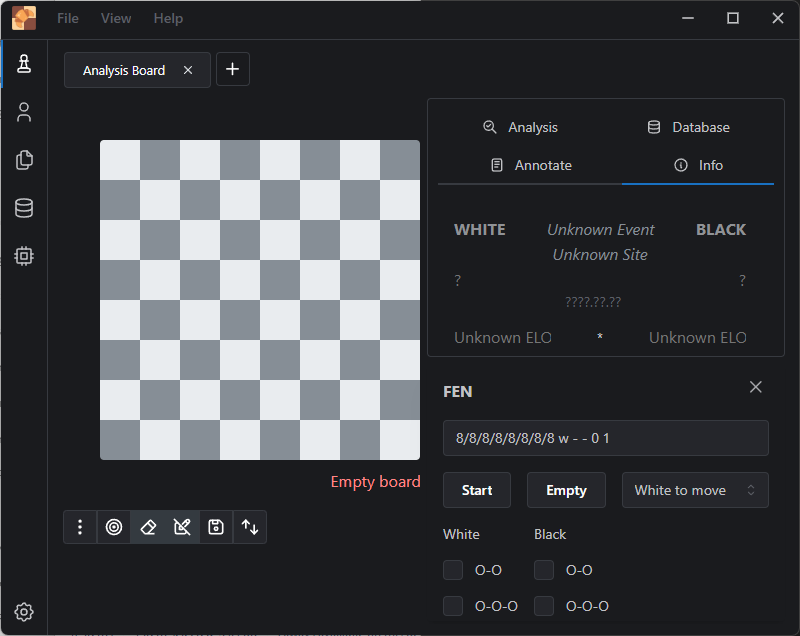Image resolution: width=800 pixels, height=636 pixels.
Task: Open the White to move dropdown
Action: pyautogui.click(x=695, y=490)
